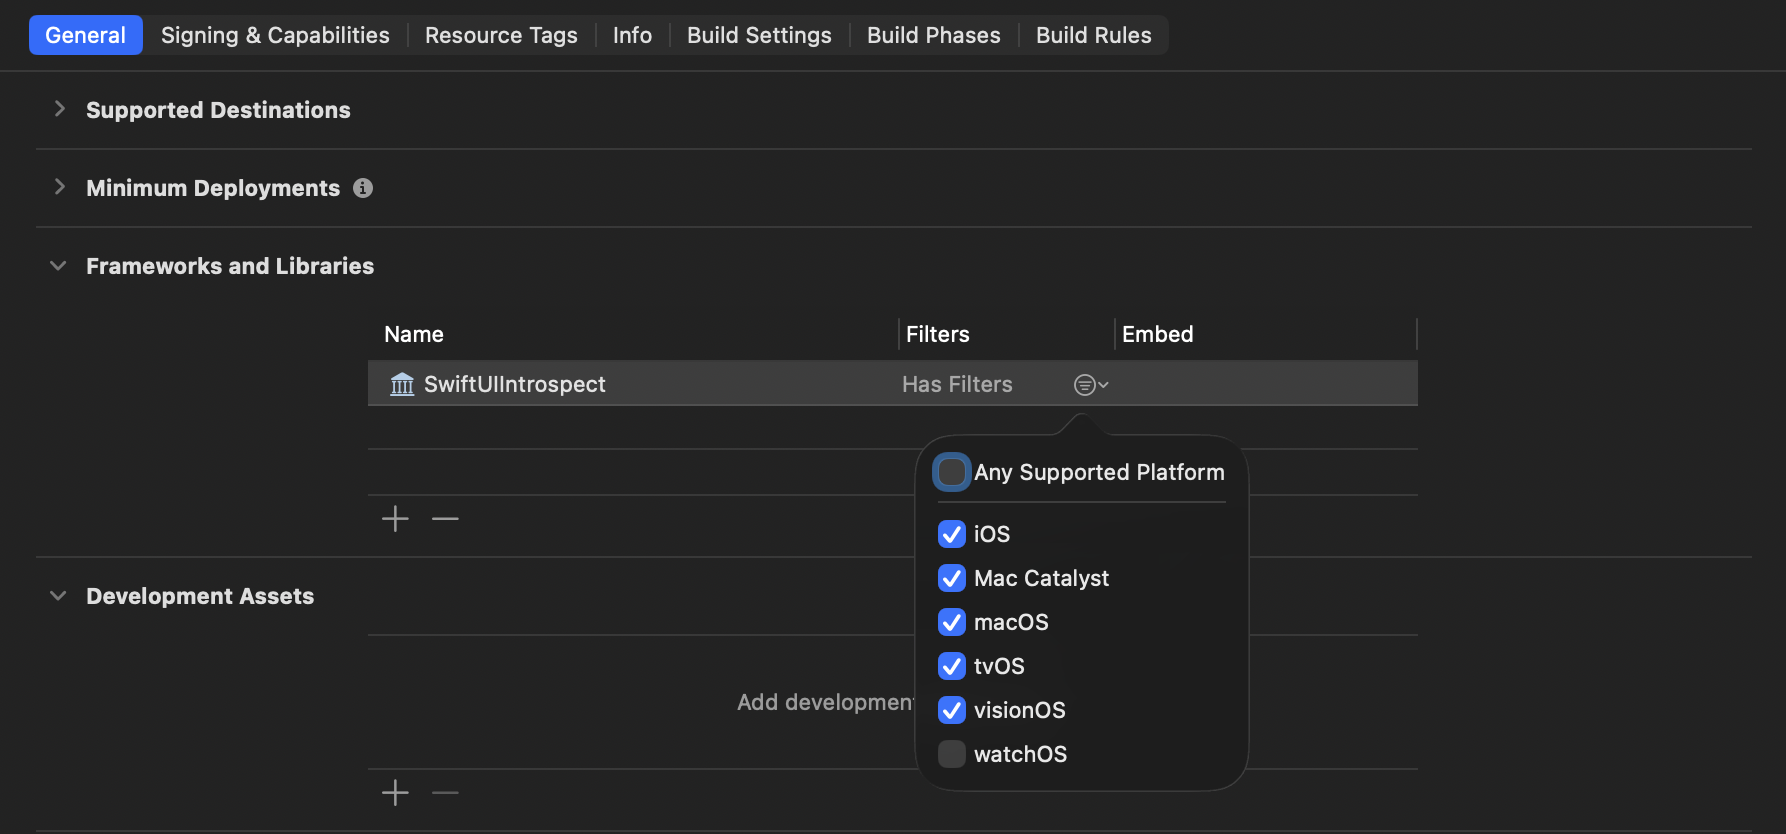Click the Frameworks and Libraries heading
The height and width of the screenshot is (834, 1786).
pyautogui.click(x=230, y=266)
